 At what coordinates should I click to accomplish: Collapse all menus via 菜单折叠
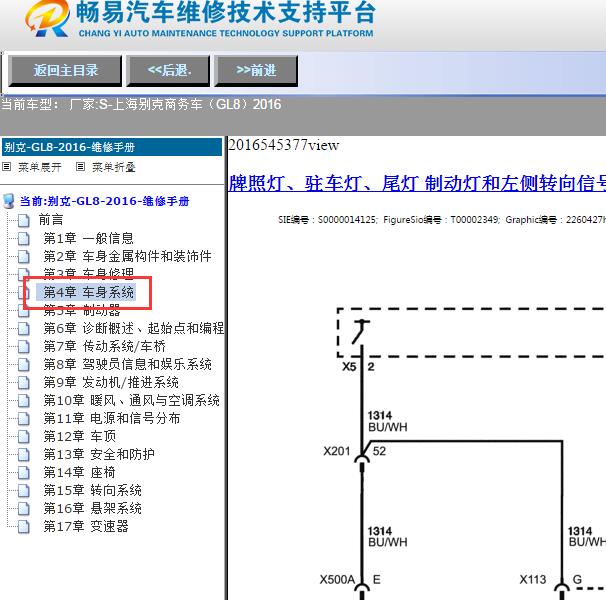pos(114,167)
